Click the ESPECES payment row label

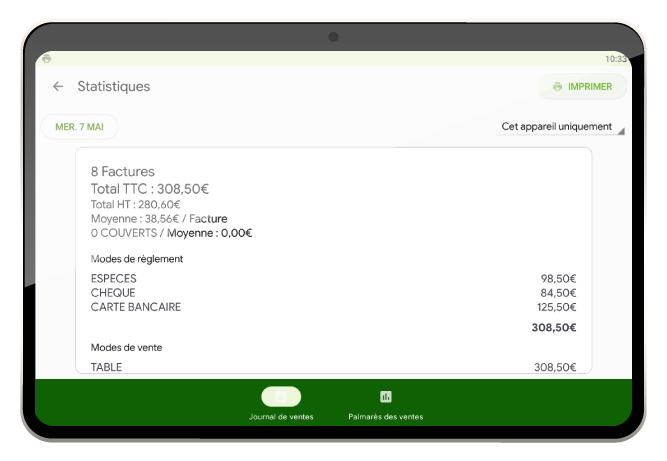[114, 279]
